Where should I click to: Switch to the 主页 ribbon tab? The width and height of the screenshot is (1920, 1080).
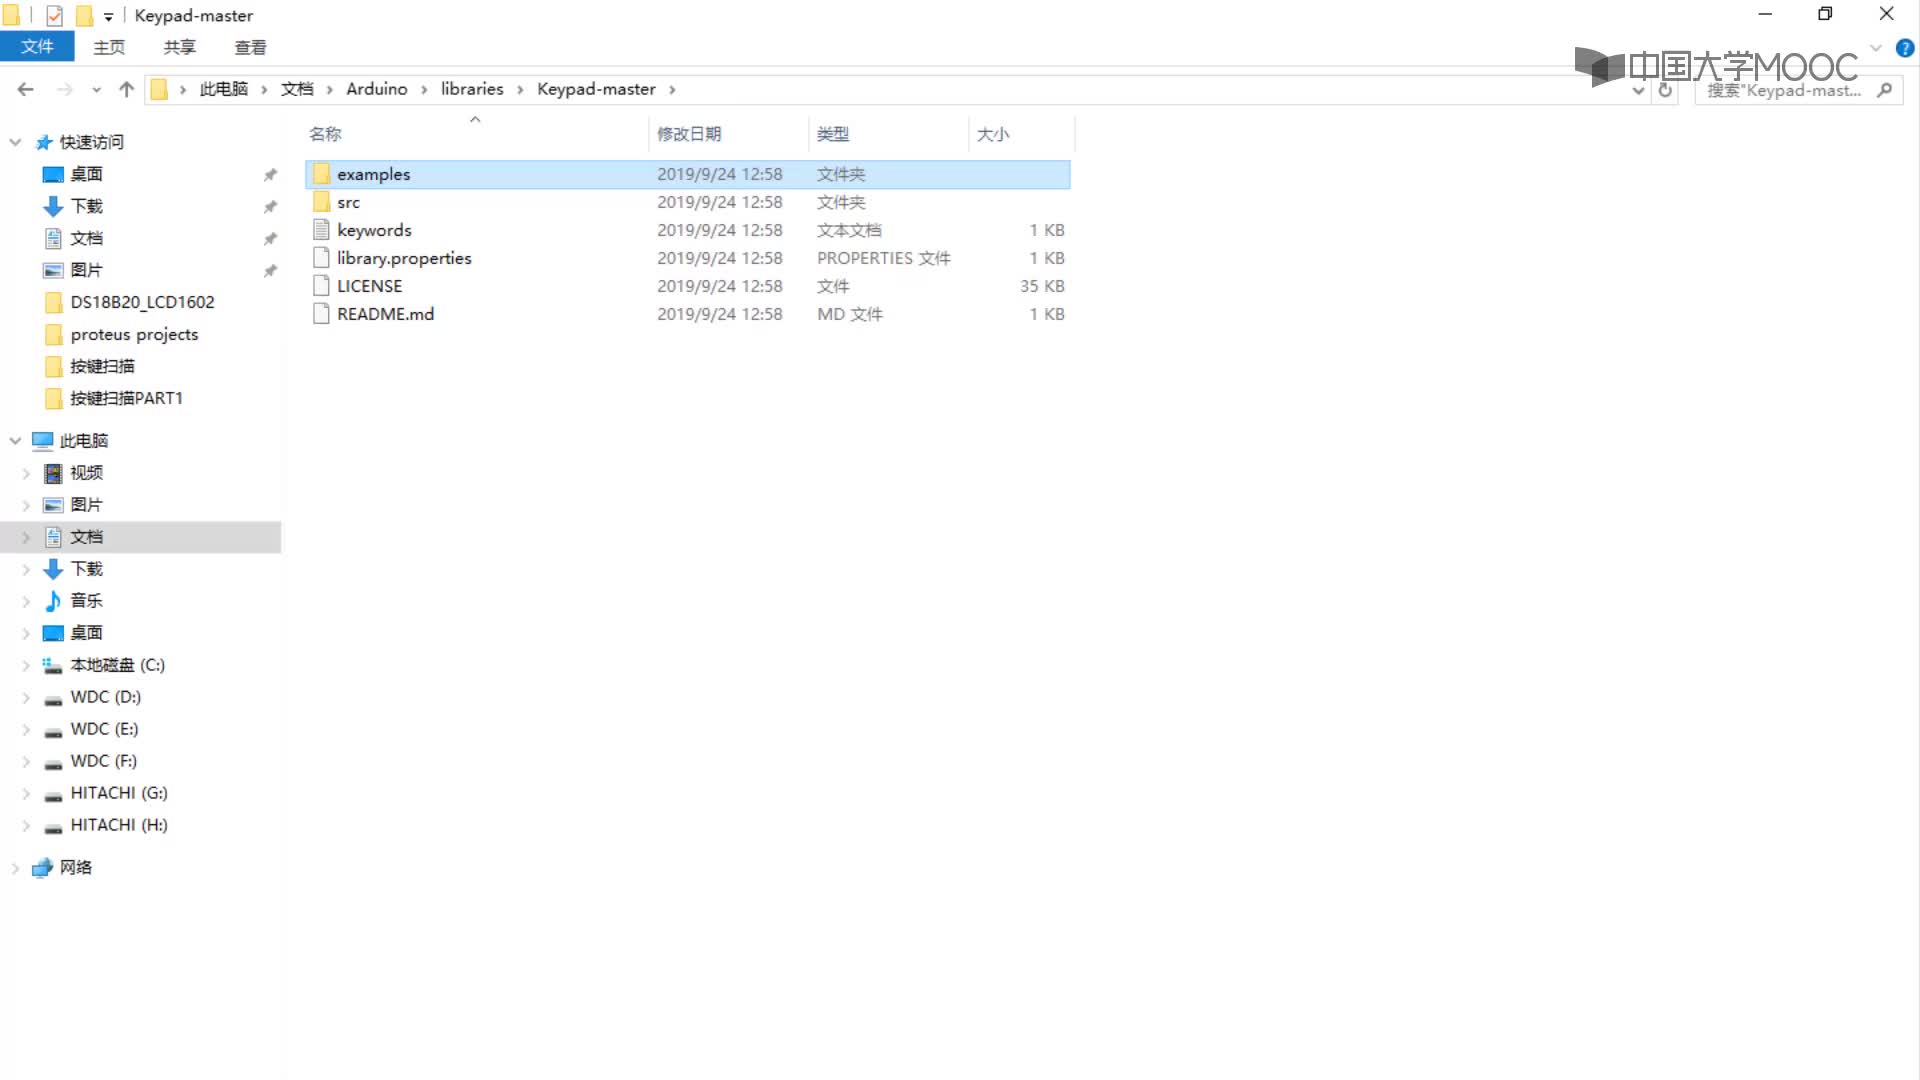coord(109,47)
